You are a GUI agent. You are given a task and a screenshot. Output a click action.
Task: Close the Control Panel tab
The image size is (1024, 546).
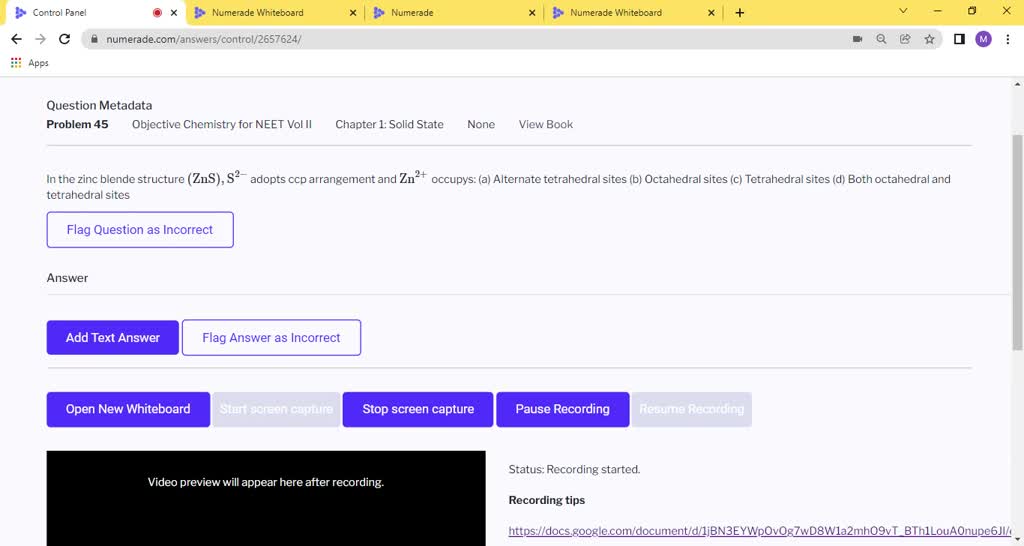175,13
